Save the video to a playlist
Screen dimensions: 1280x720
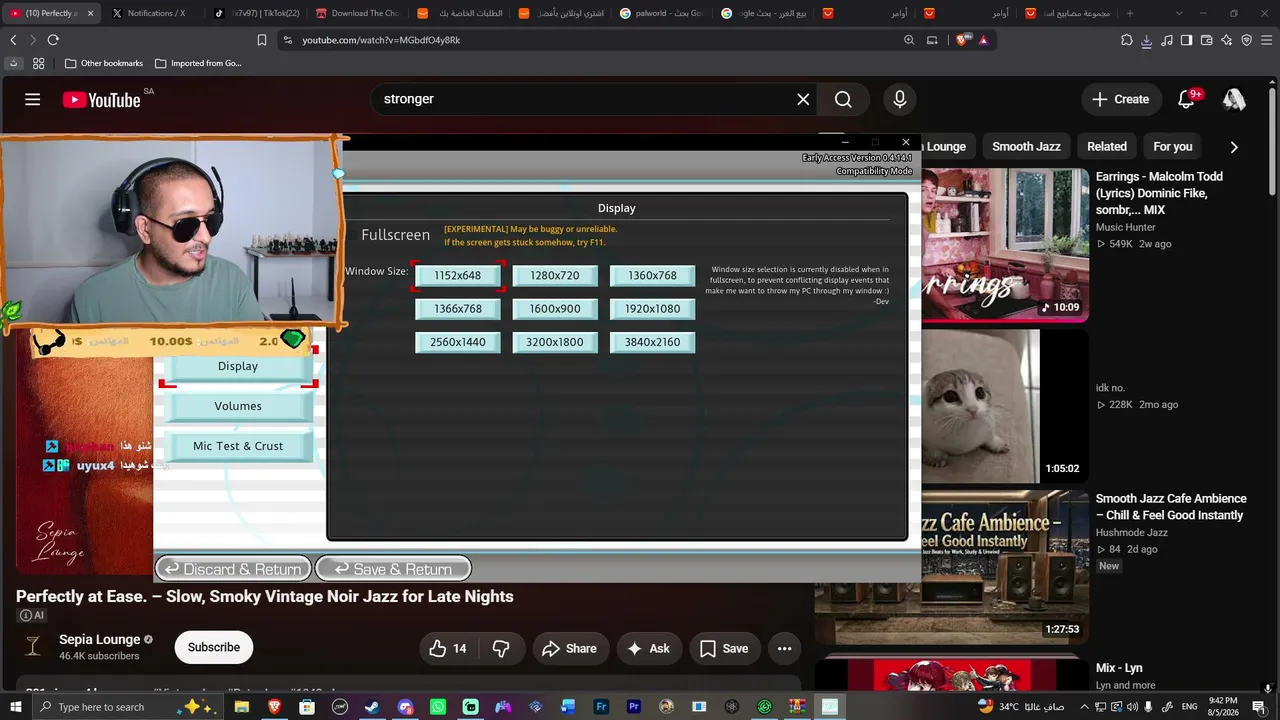(724, 648)
